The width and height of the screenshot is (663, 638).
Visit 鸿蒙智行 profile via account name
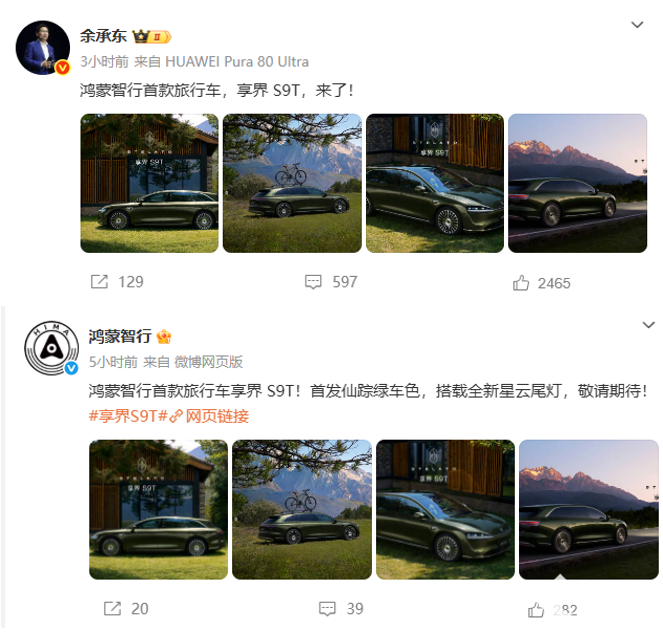[120, 337]
